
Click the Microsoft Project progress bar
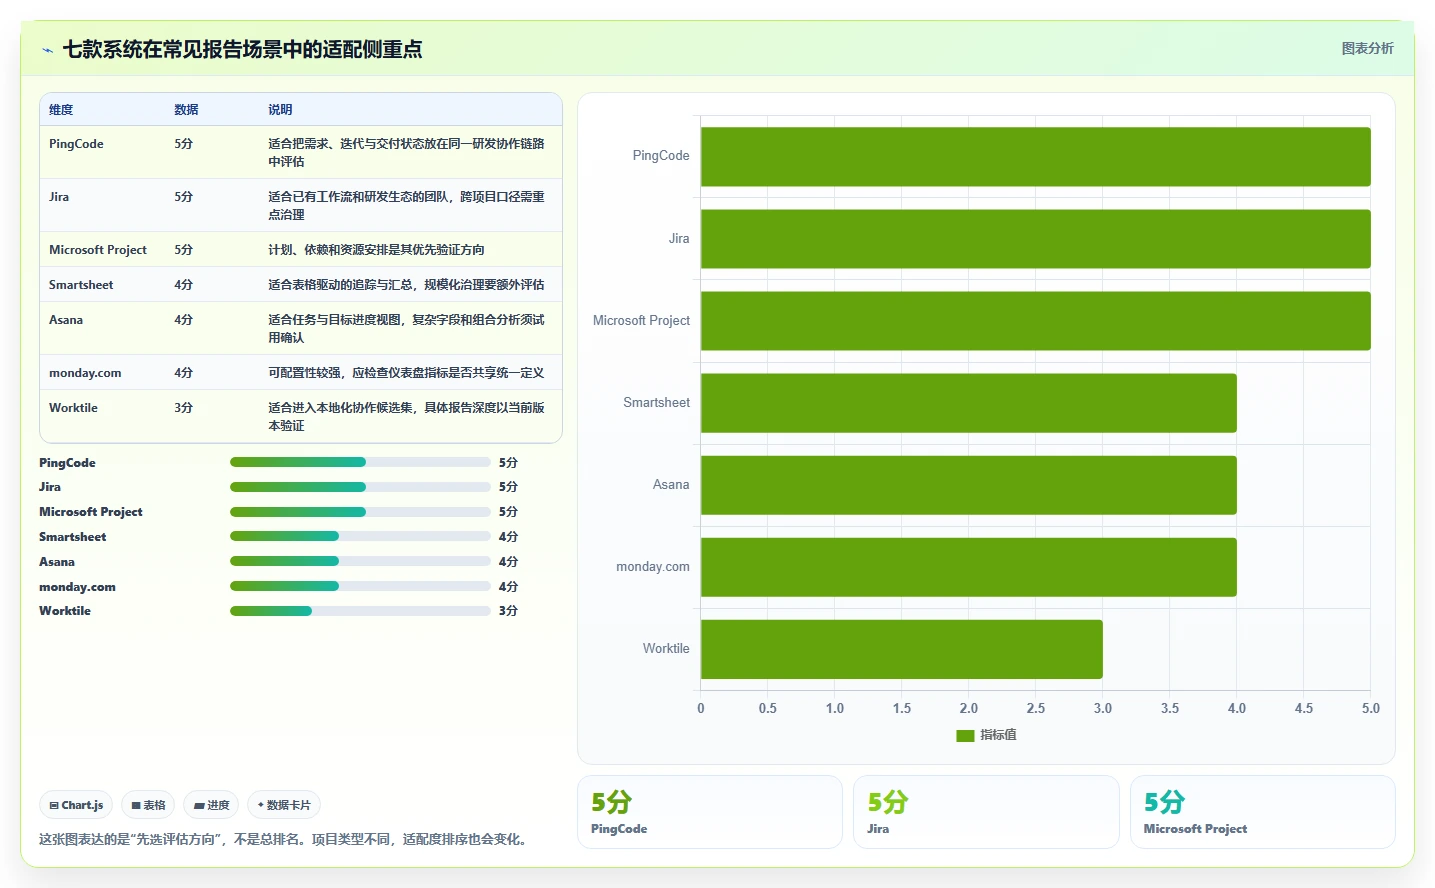(x=360, y=511)
